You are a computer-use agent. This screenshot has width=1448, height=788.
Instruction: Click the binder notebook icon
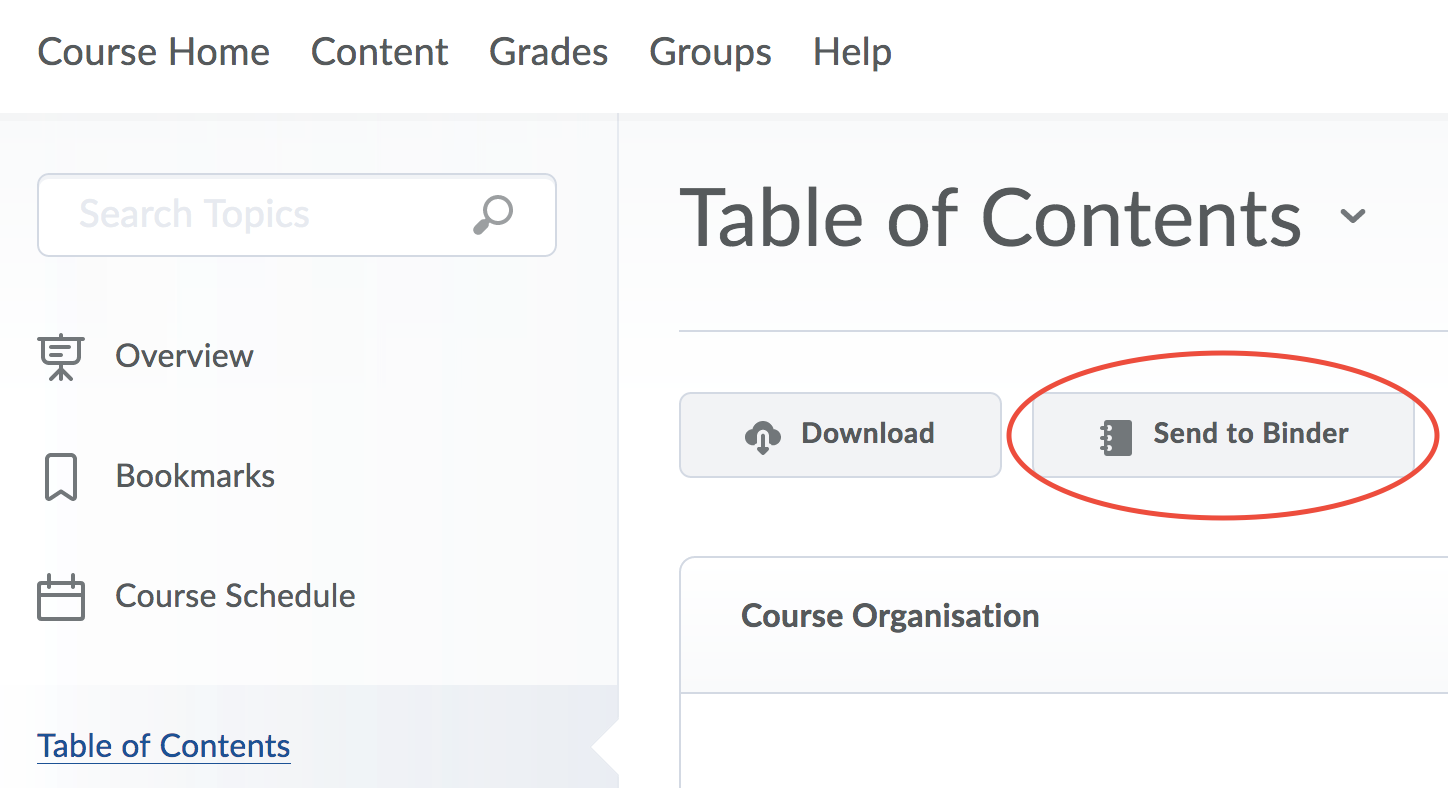(1115, 436)
